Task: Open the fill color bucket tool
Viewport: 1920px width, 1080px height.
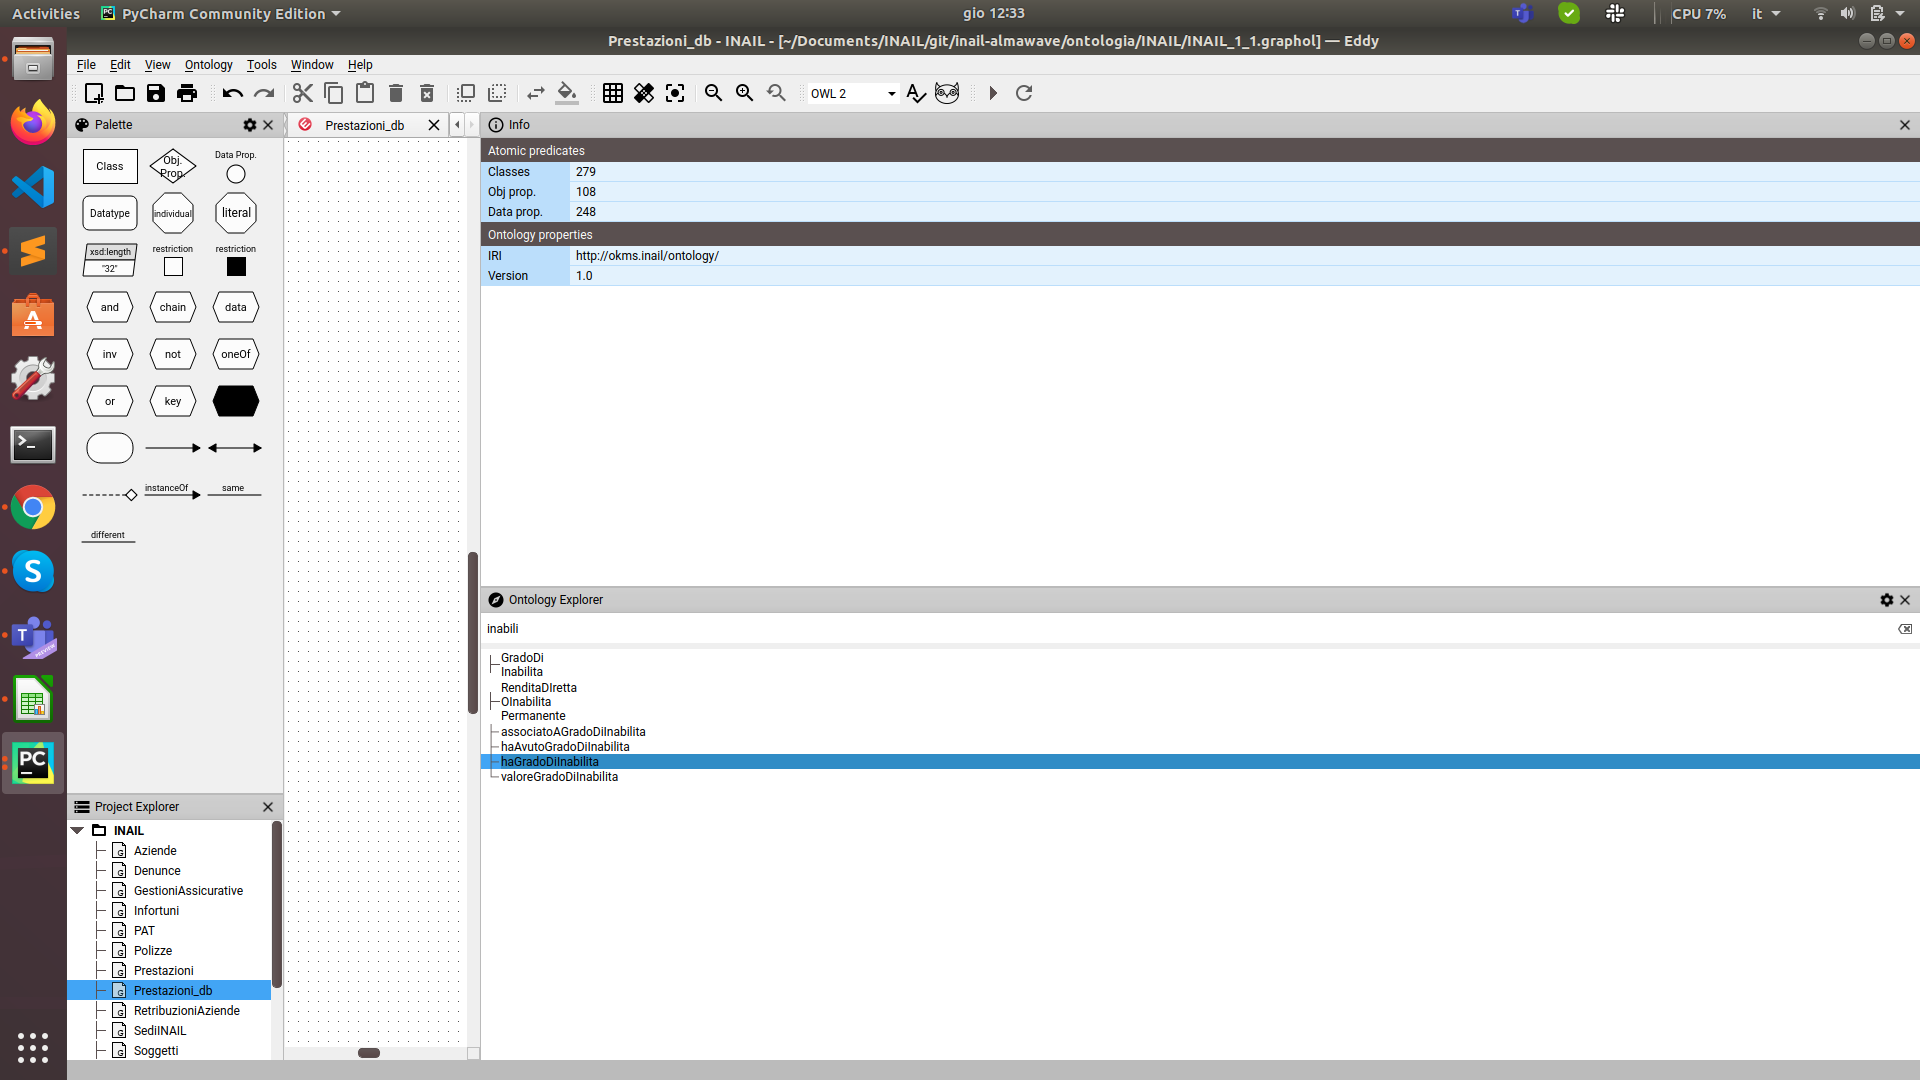Action: [x=567, y=93]
